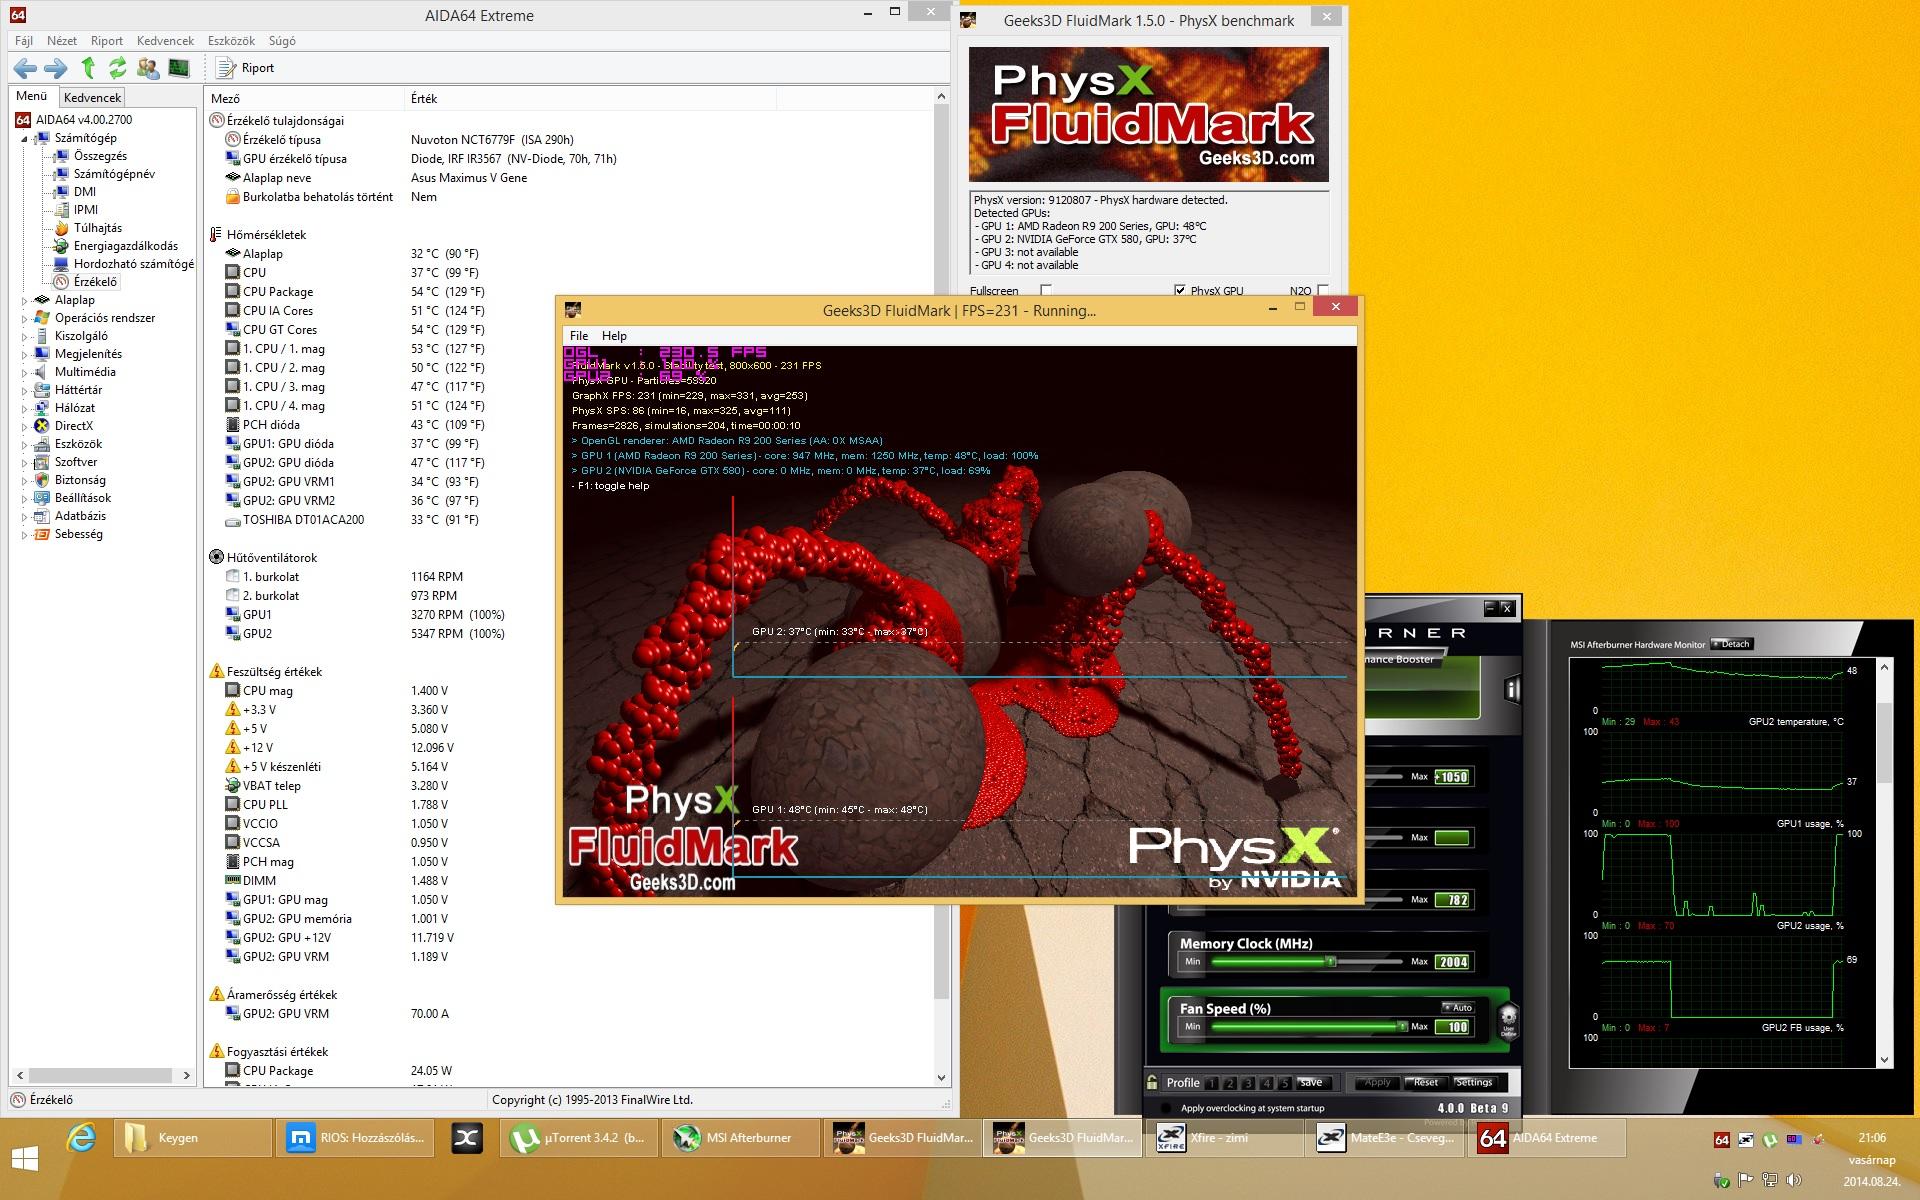Select Összegzés in the AIDA64 tree
The height and width of the screenshot is (1200, 1920).
coord(100,156)
